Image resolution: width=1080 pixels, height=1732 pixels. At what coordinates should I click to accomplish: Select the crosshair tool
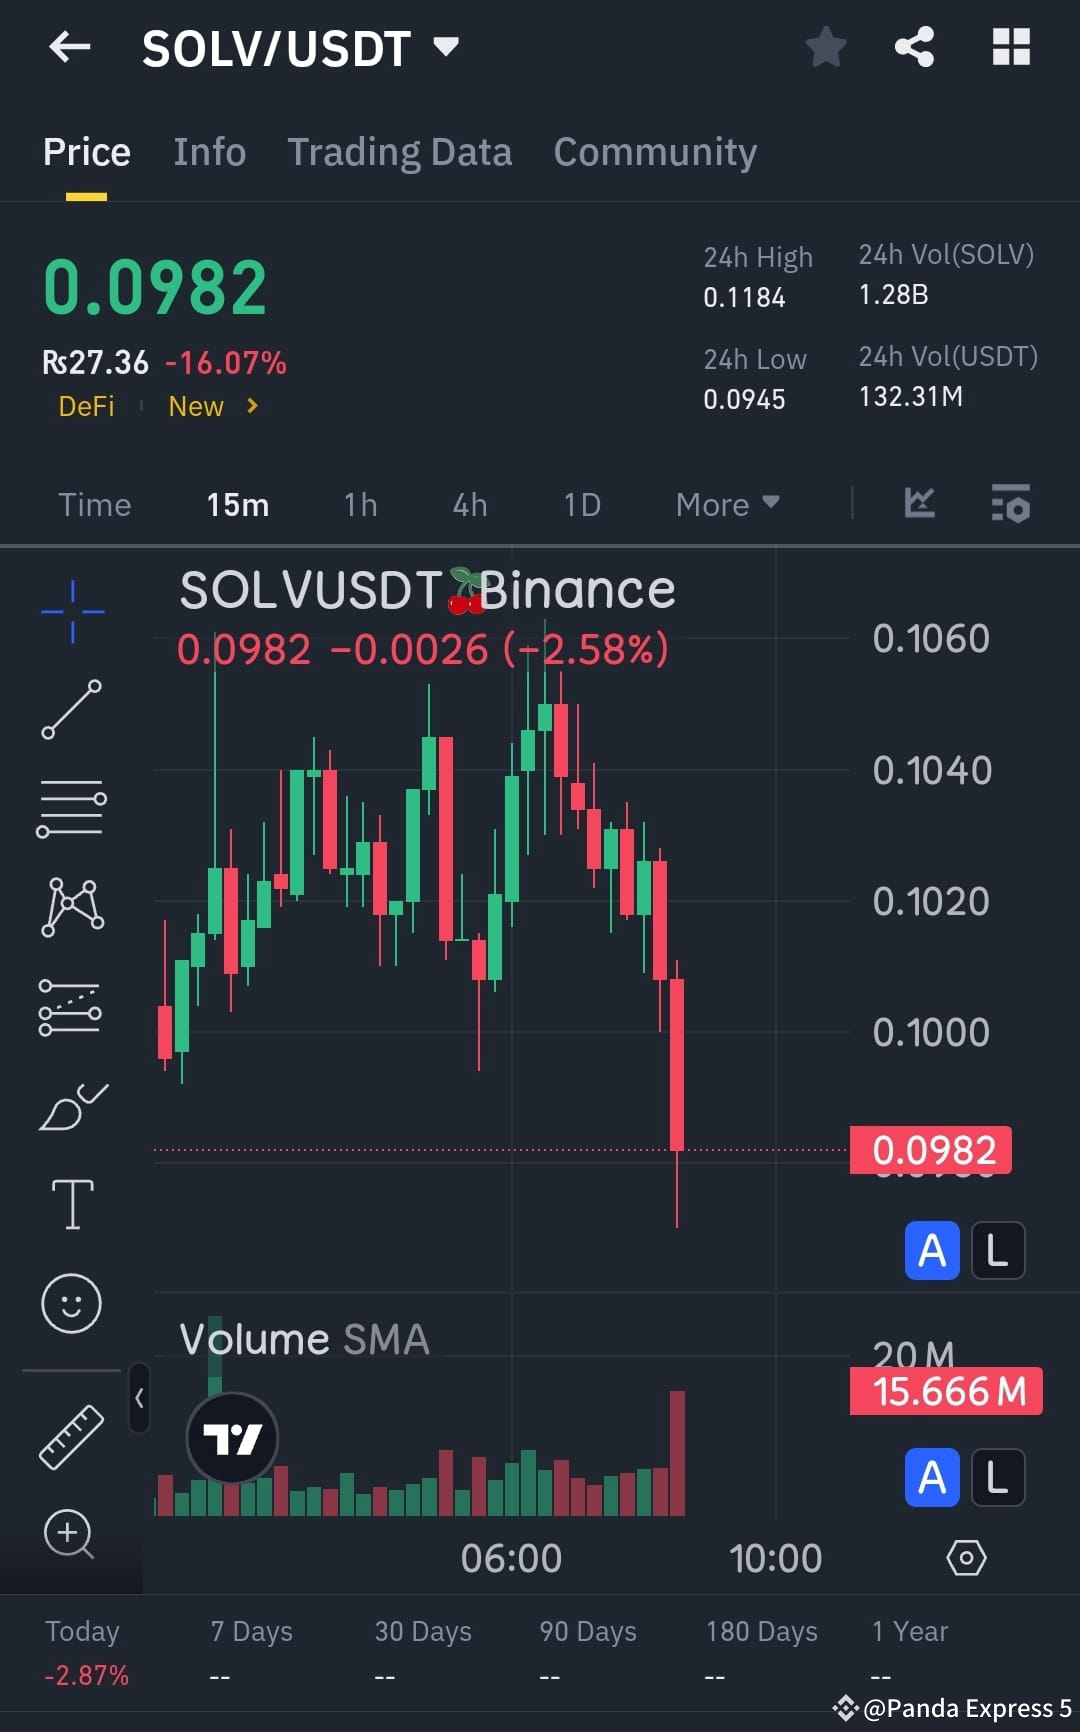pyautogui.click(x=71, y=612)
